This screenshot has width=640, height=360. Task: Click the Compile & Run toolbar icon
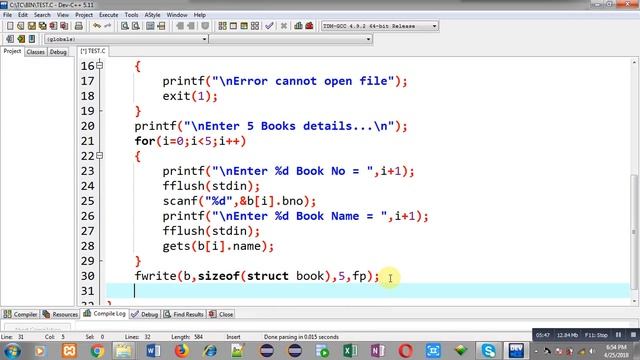244,26
